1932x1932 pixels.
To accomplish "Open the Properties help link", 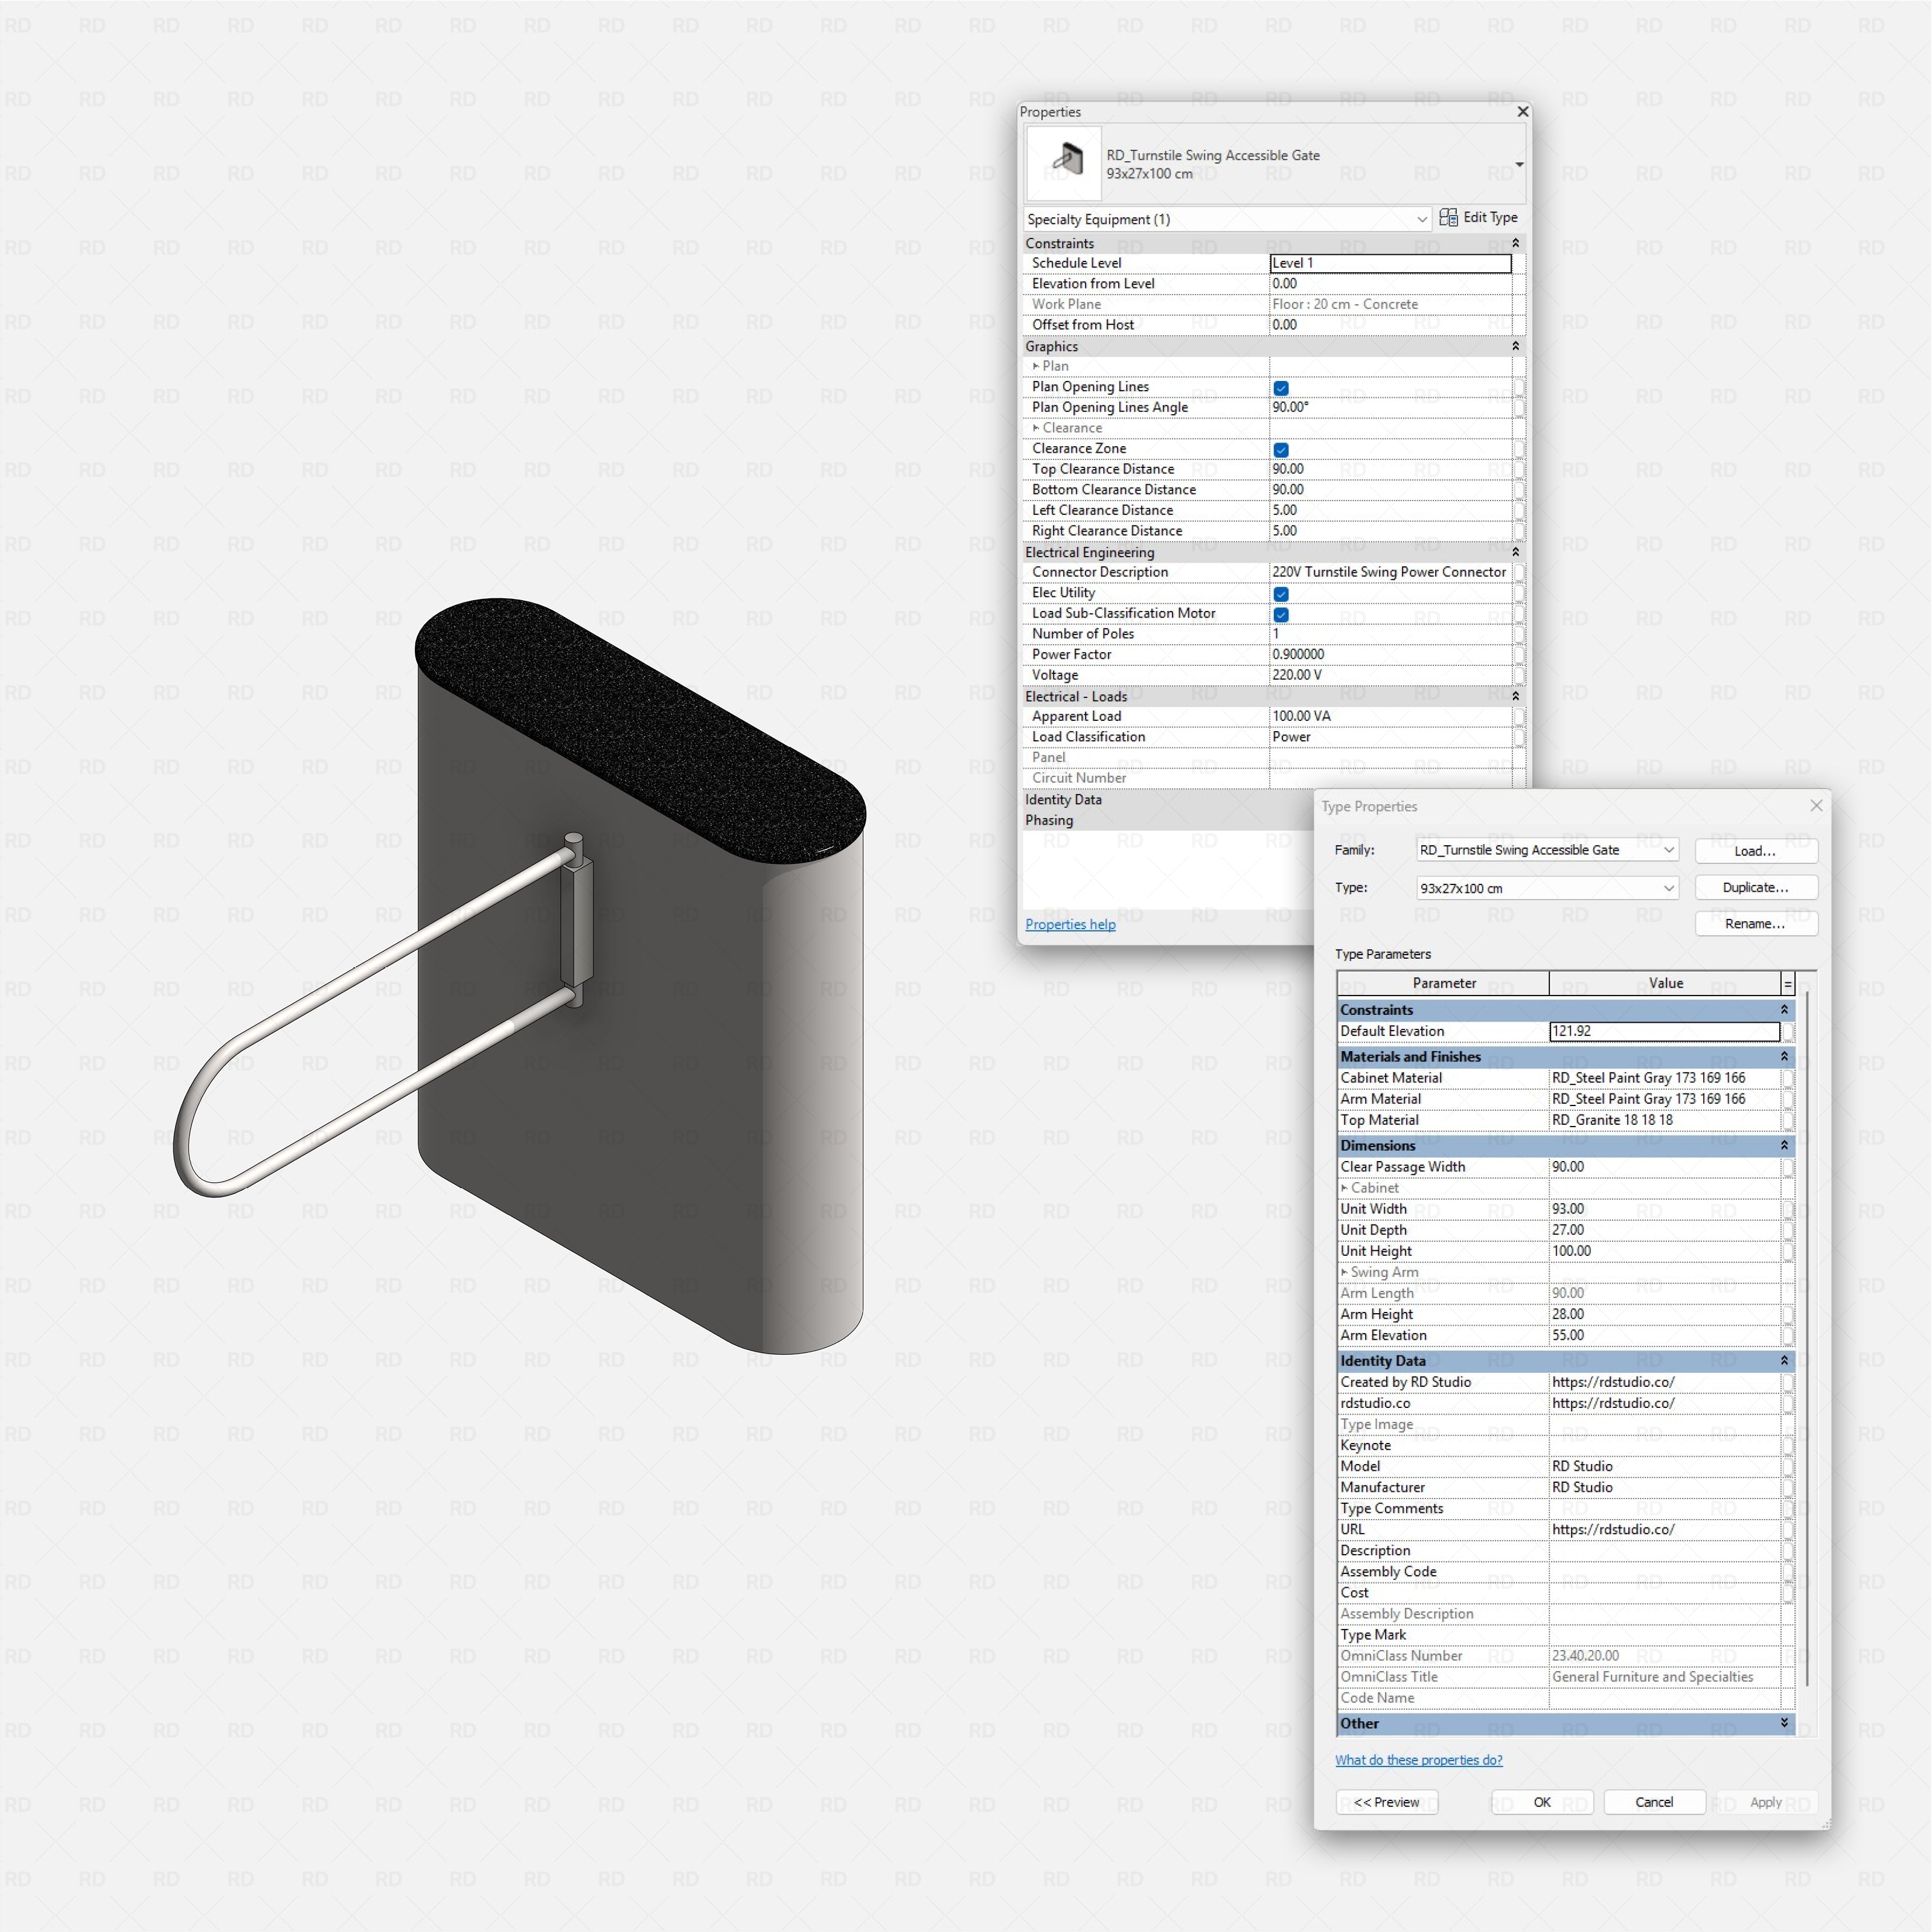I will (1070, 924).
